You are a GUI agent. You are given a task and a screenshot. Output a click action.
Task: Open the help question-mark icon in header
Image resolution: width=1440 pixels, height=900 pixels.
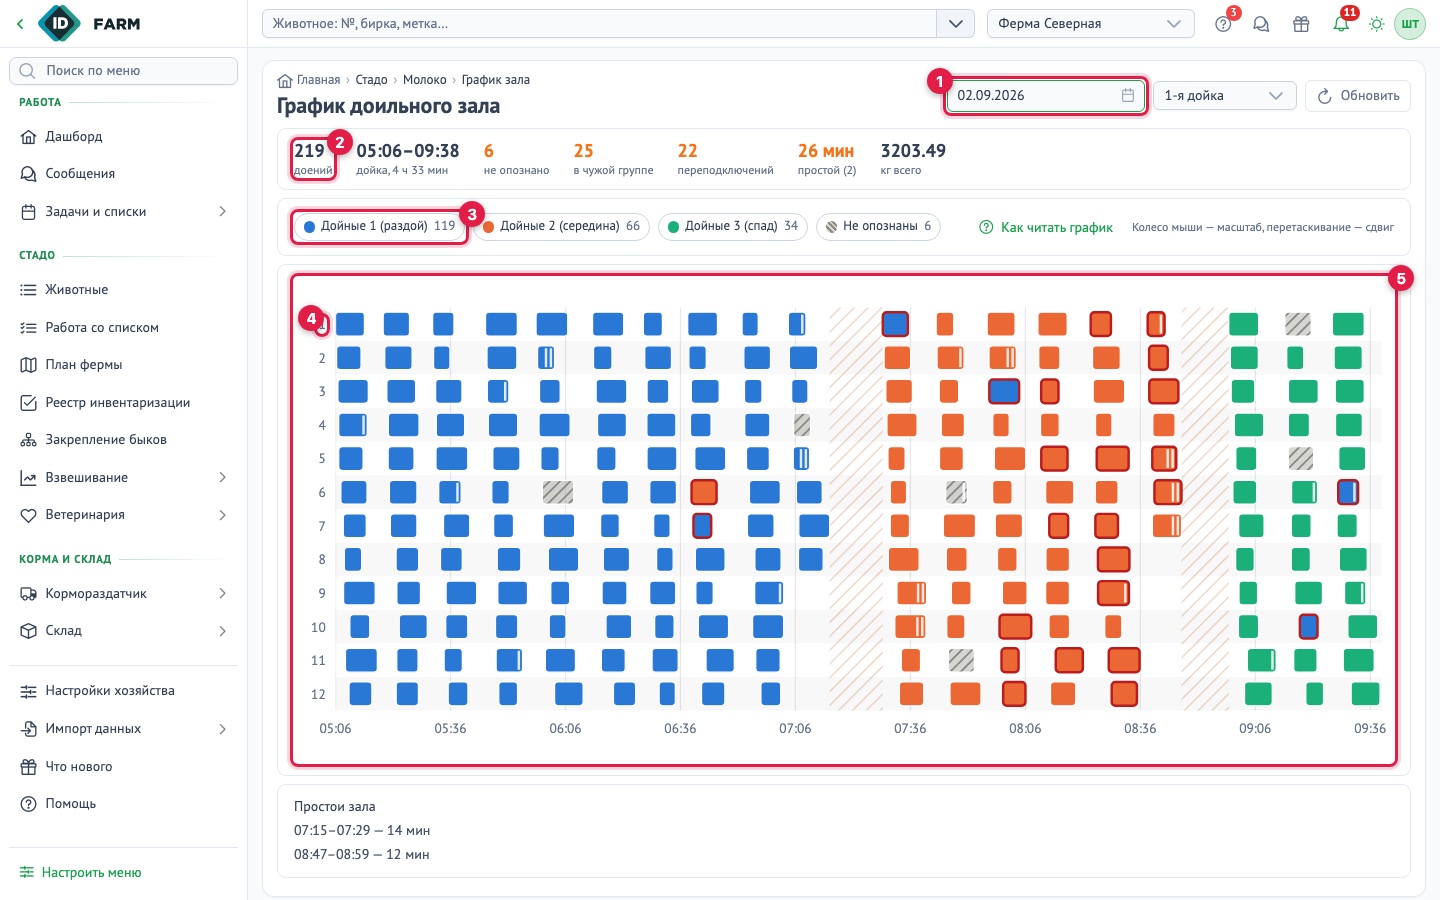(1223, 24)
